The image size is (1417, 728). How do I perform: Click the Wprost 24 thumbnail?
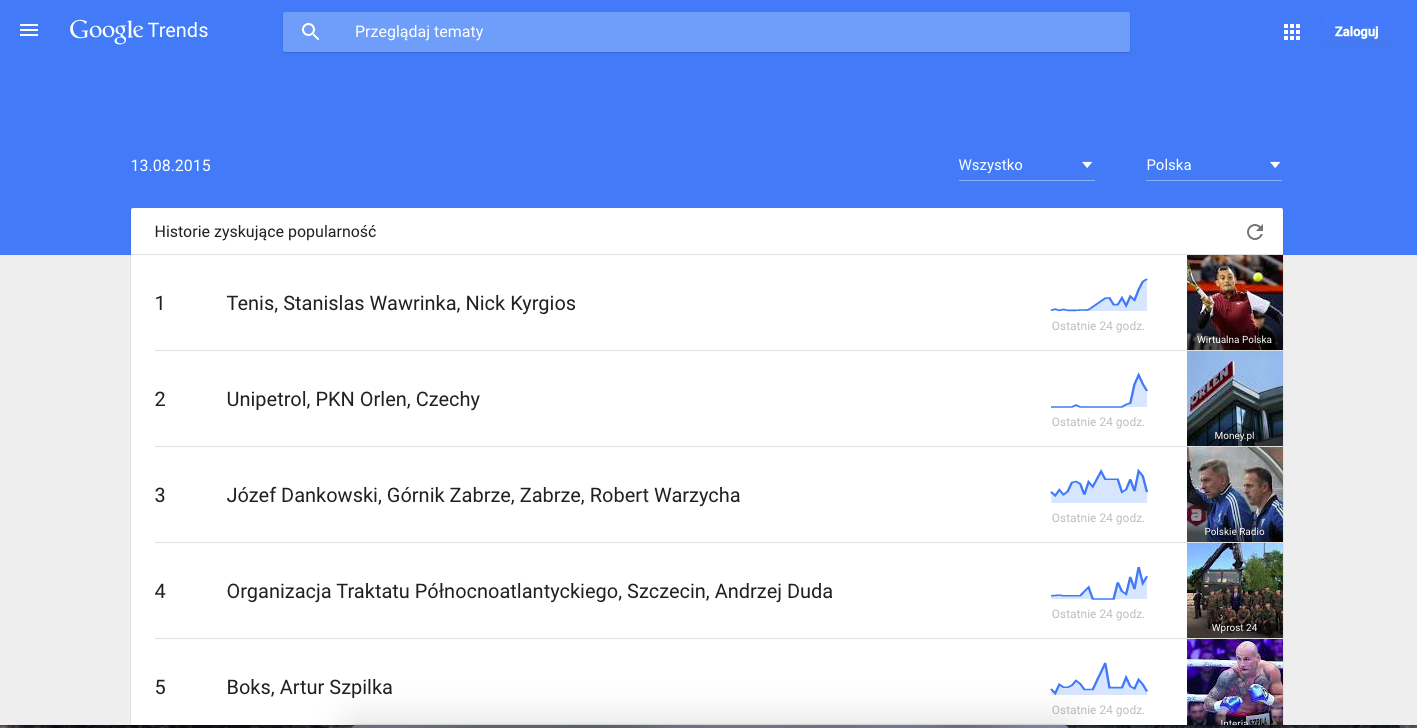(x=1234, y=590)
